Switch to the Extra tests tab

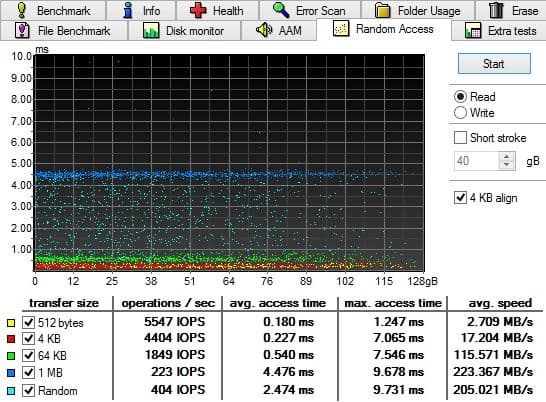(500, 31)
